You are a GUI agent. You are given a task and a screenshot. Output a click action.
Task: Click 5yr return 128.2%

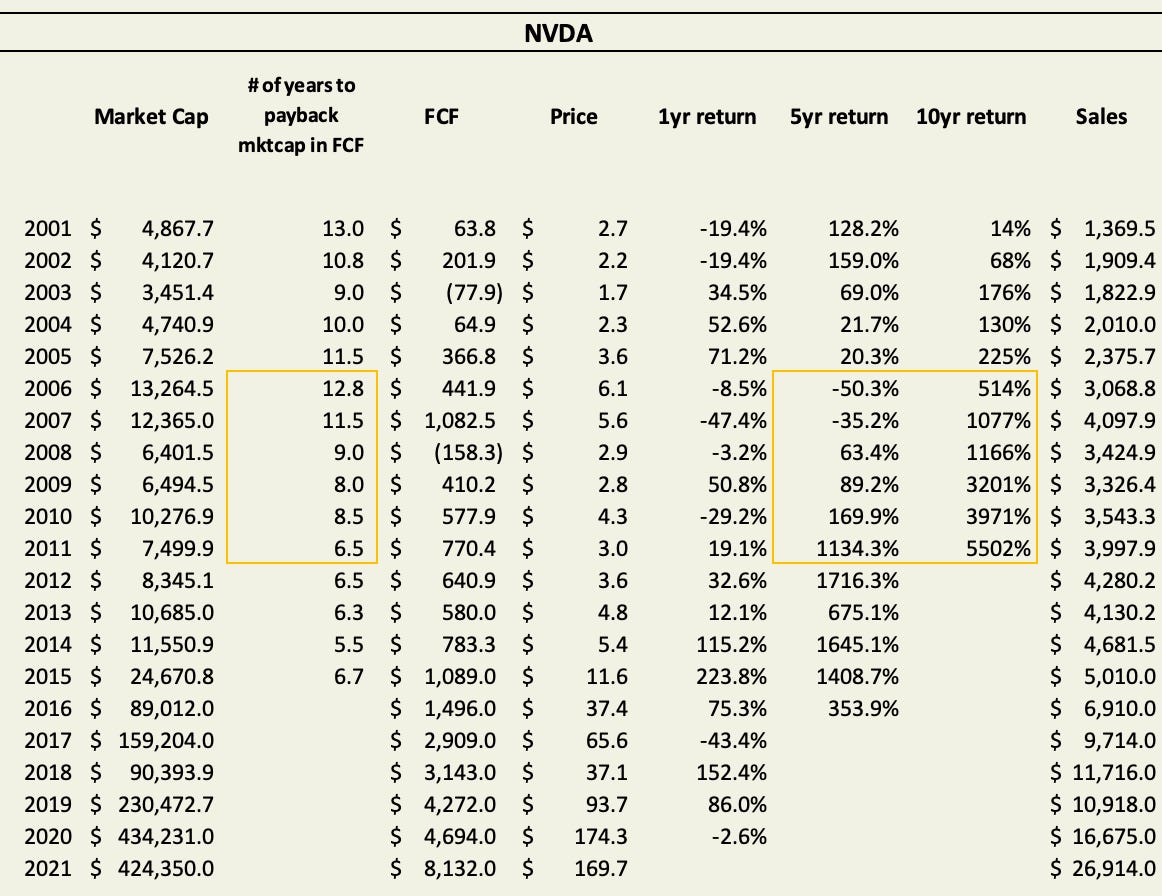pyautogui.click(x=863, y=228)
